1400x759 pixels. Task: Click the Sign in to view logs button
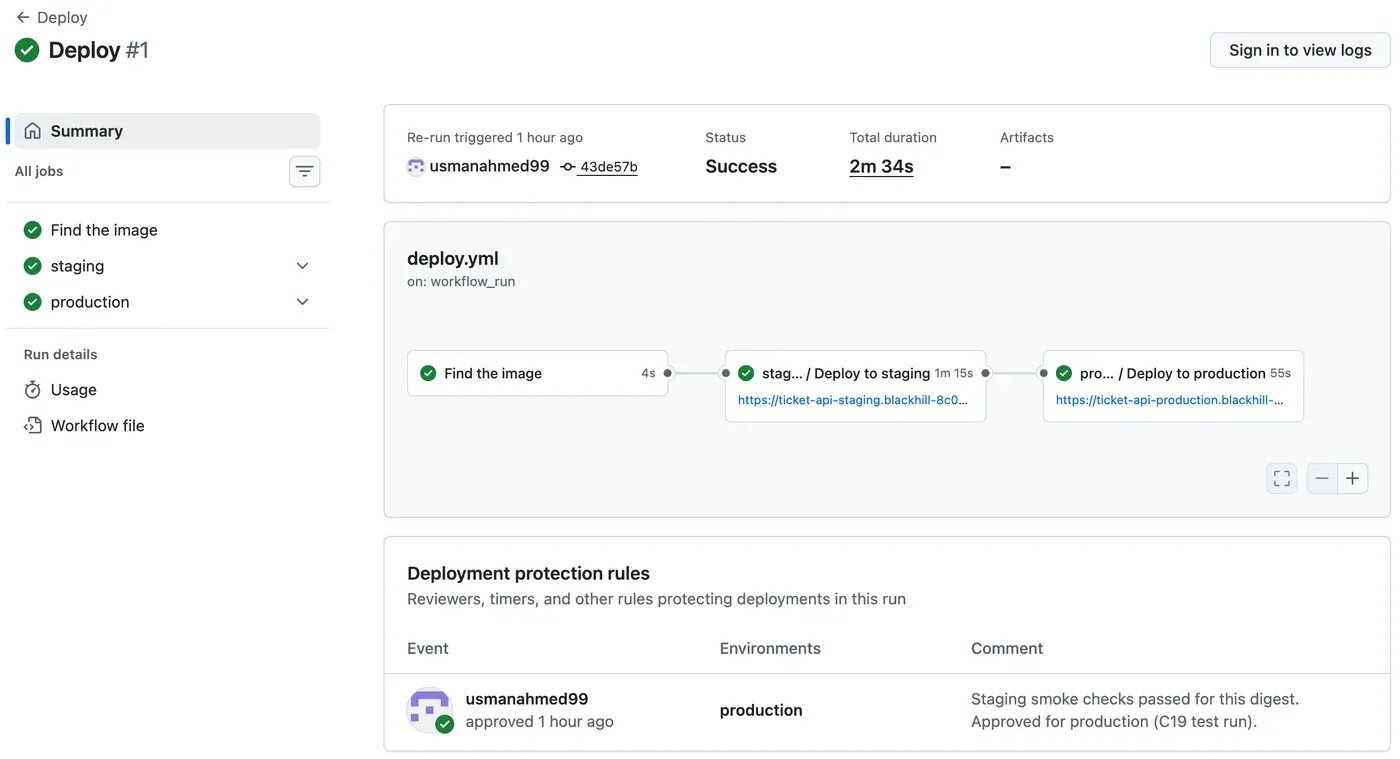(1300, 50)
